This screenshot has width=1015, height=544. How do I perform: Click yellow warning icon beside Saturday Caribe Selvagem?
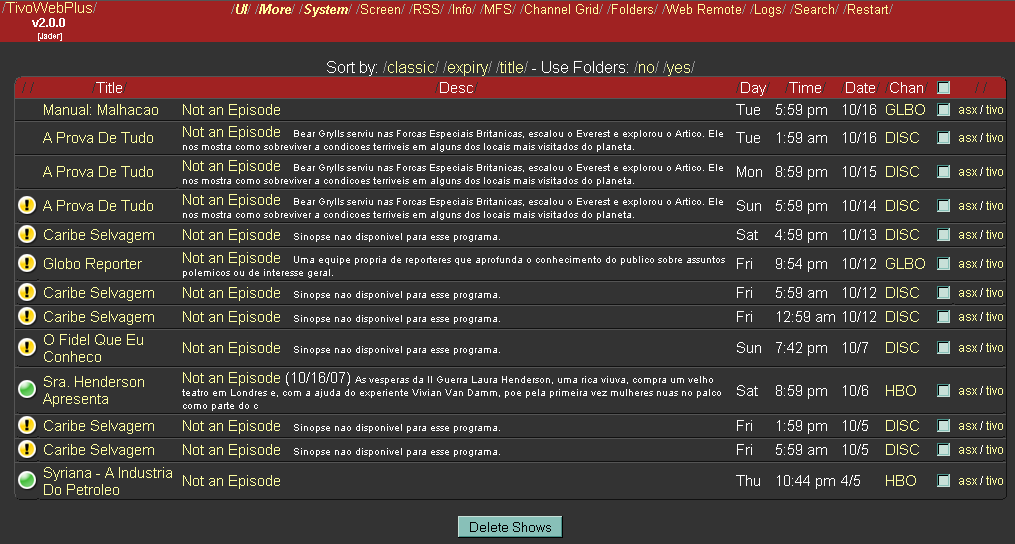coord(27,235)
